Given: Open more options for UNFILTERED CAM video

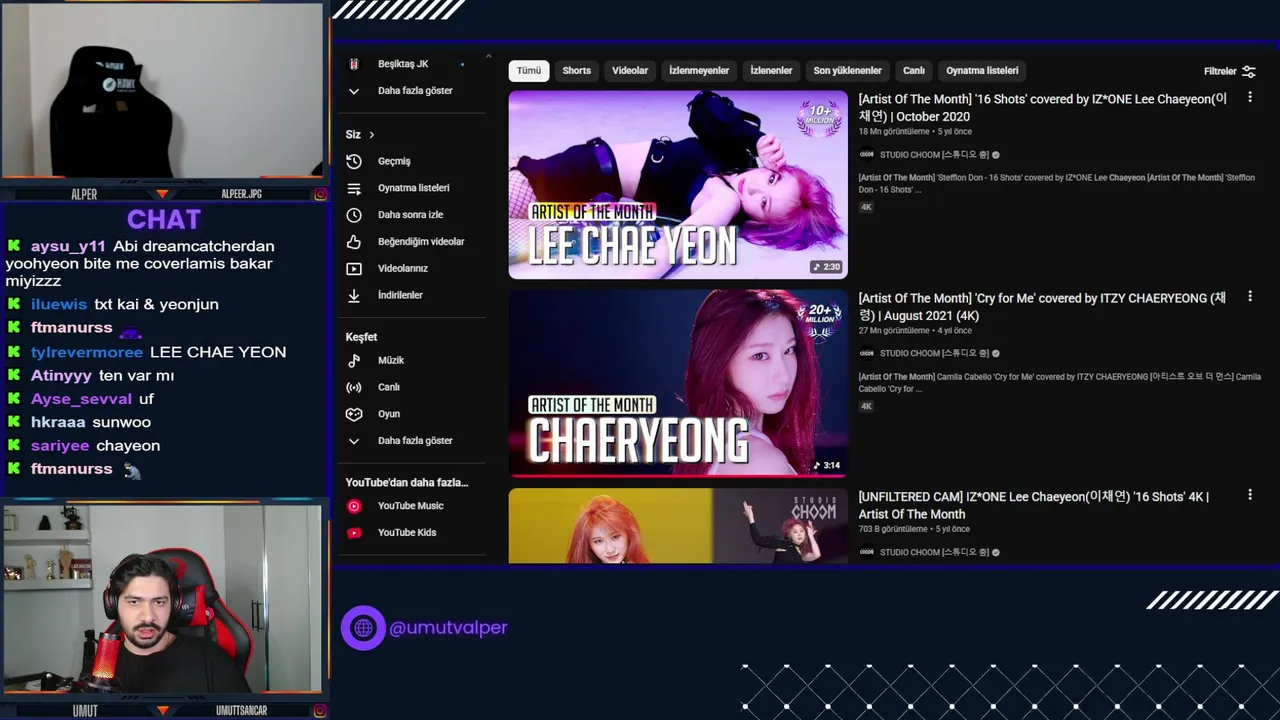Looking at the screenshot, I should tap(1249, 495).
